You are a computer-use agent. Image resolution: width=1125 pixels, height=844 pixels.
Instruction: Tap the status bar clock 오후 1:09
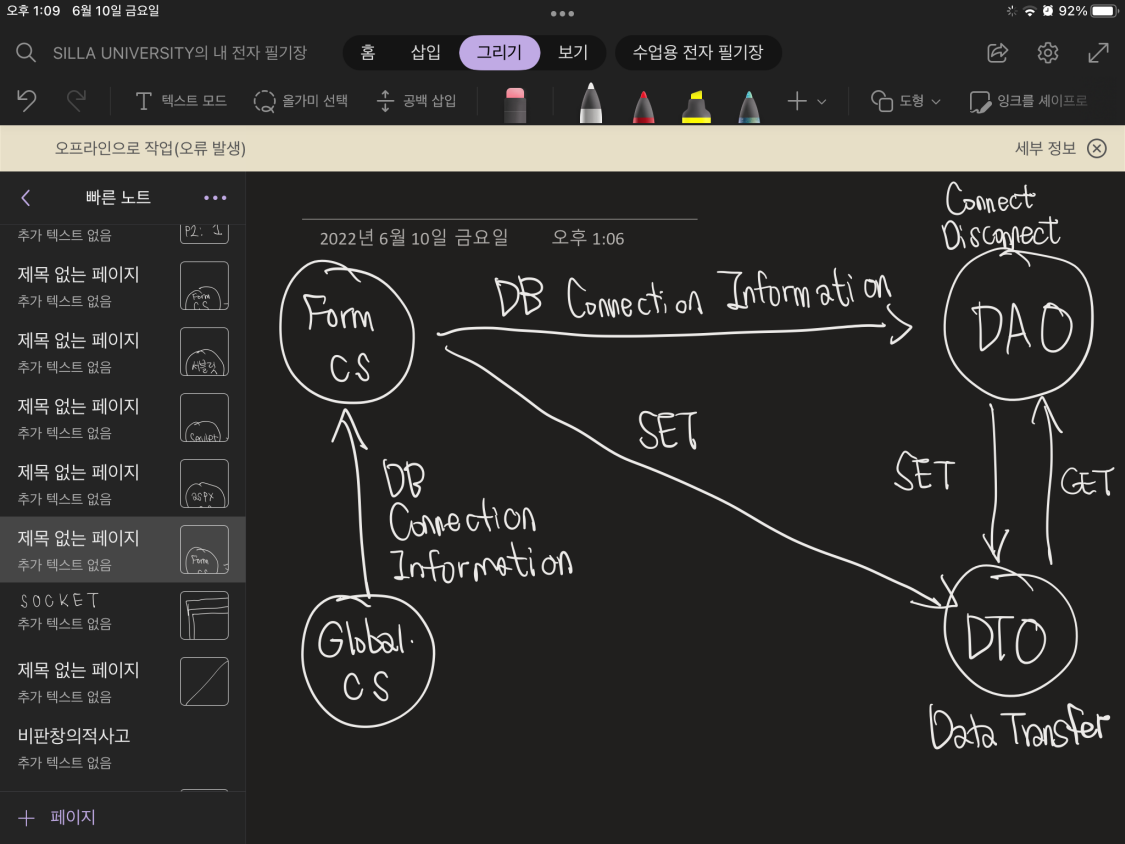point(34,11)
